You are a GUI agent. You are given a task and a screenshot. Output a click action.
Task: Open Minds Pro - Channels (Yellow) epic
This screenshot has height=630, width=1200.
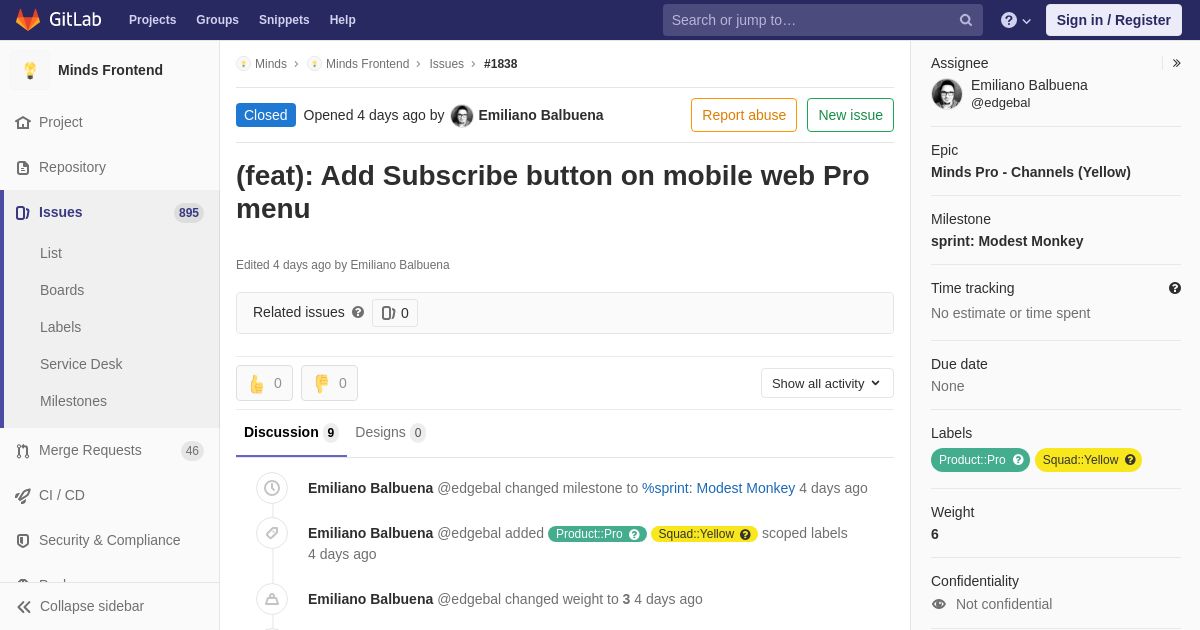click(x=1031, y=172)
